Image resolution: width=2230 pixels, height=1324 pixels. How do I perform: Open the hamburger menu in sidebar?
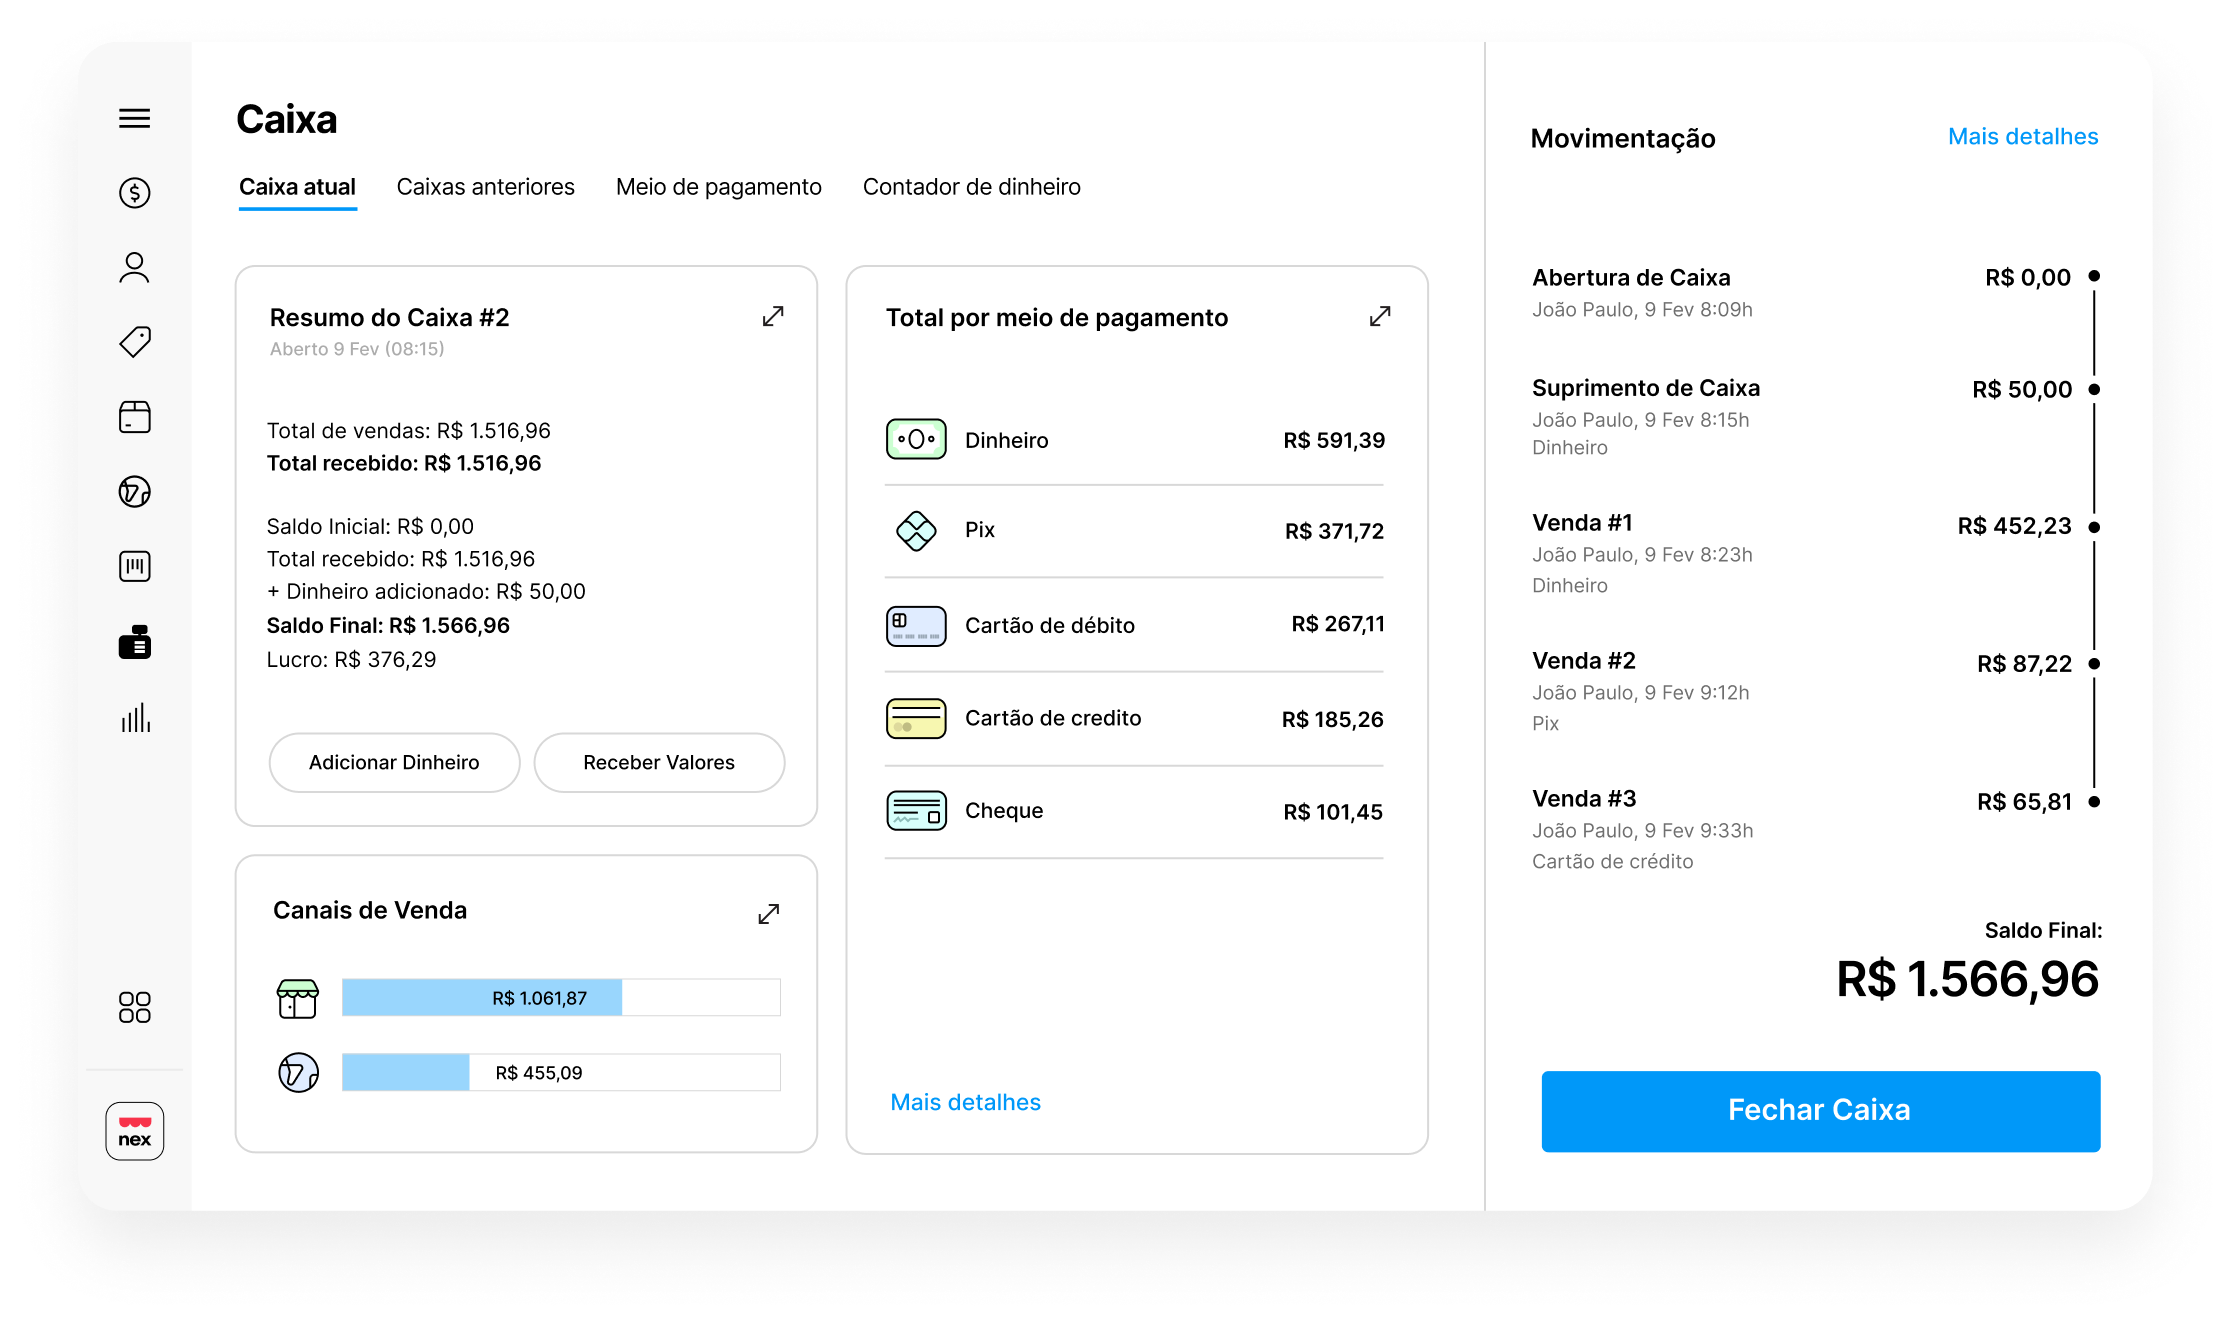(x=134, y=119)
